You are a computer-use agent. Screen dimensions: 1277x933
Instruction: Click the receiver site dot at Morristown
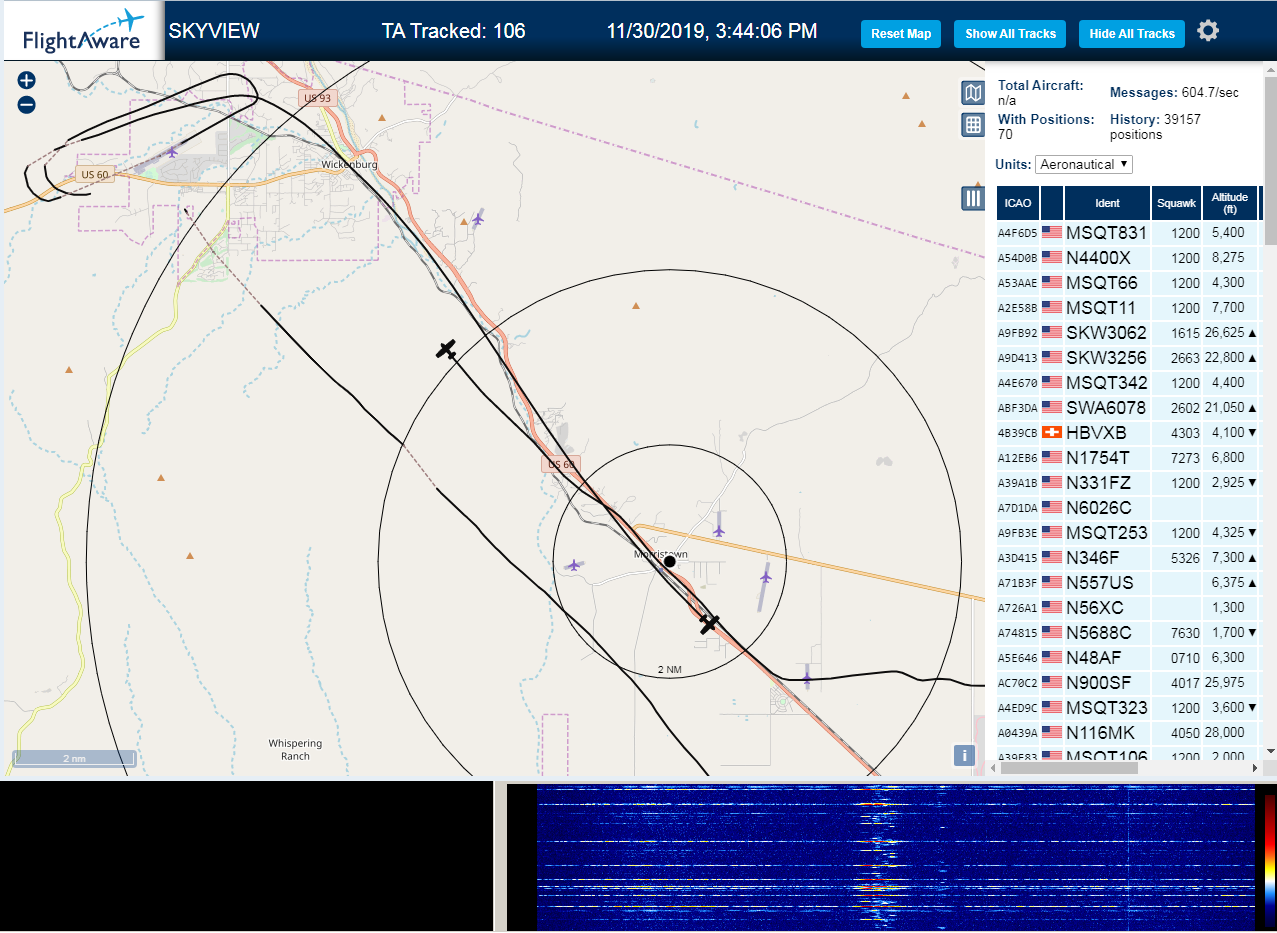click(x=670, y=562)
